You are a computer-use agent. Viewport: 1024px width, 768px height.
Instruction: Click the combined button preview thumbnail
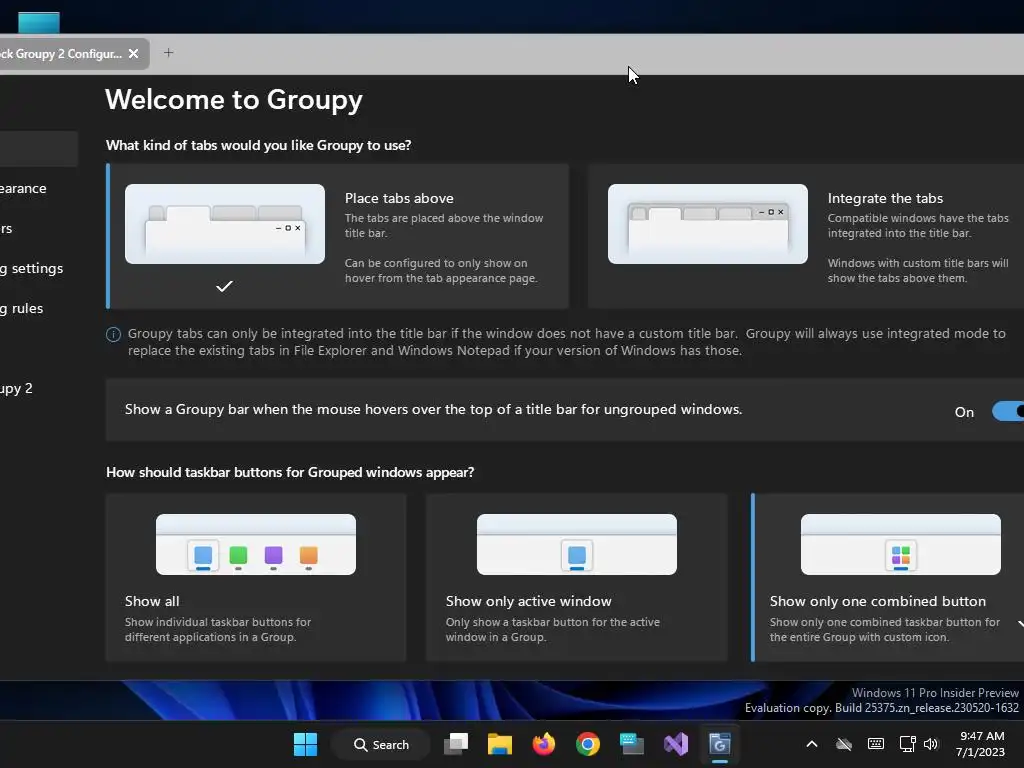pos(901,545)
